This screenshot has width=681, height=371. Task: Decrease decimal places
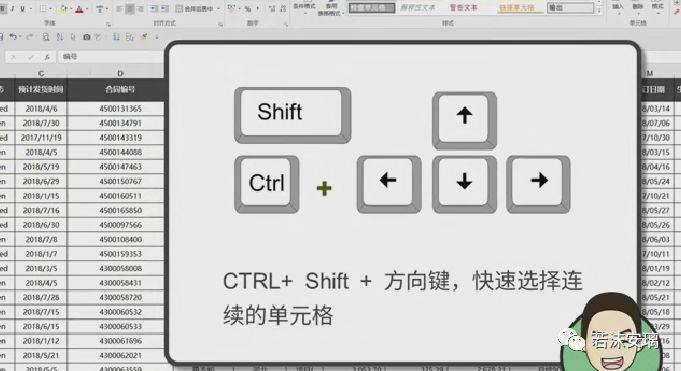[x=283, y=9]
